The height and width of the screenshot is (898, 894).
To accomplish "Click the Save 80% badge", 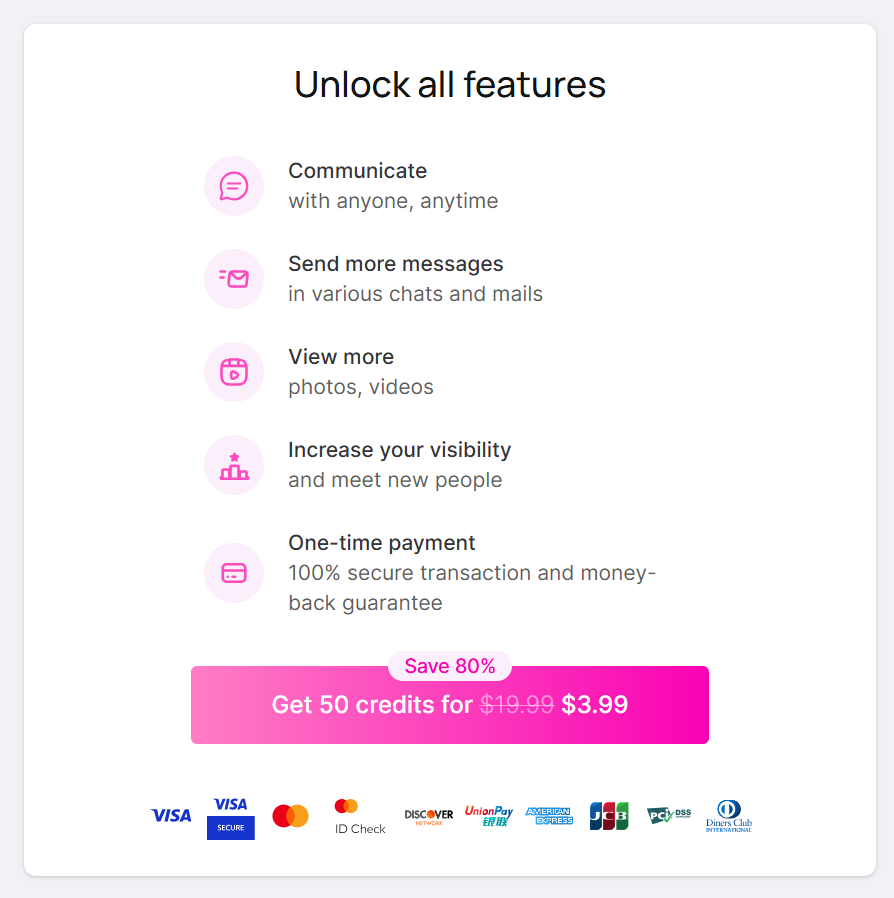I will pyautogui.click(x=450, y=666).
